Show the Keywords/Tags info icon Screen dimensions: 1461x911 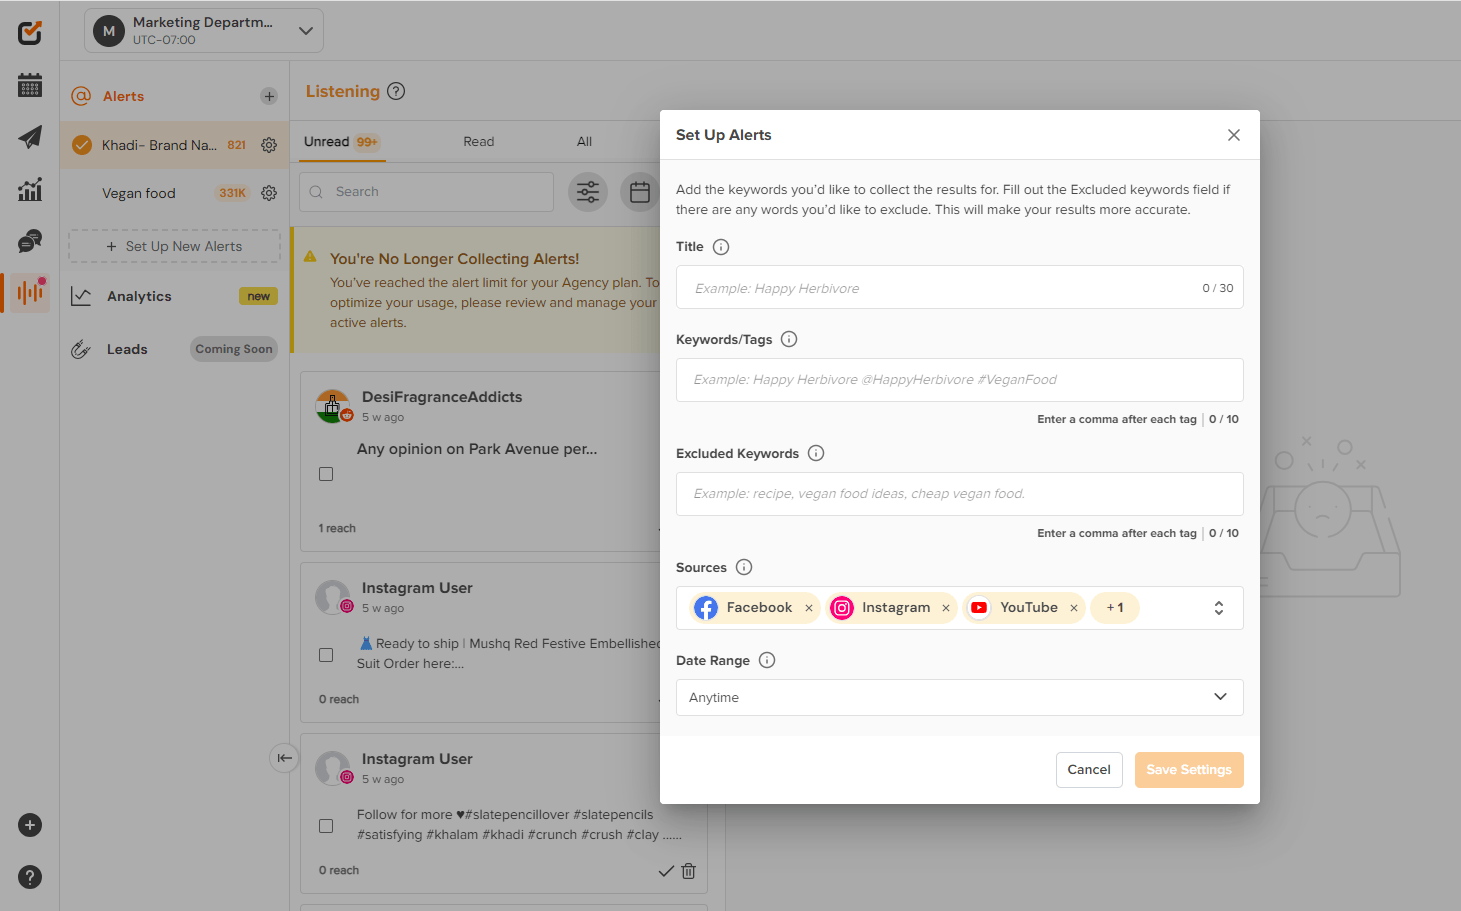pos(789,339)
